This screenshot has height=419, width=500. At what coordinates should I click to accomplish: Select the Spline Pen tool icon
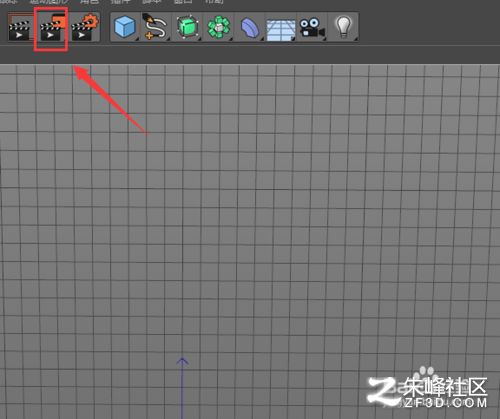coord(154,27)
